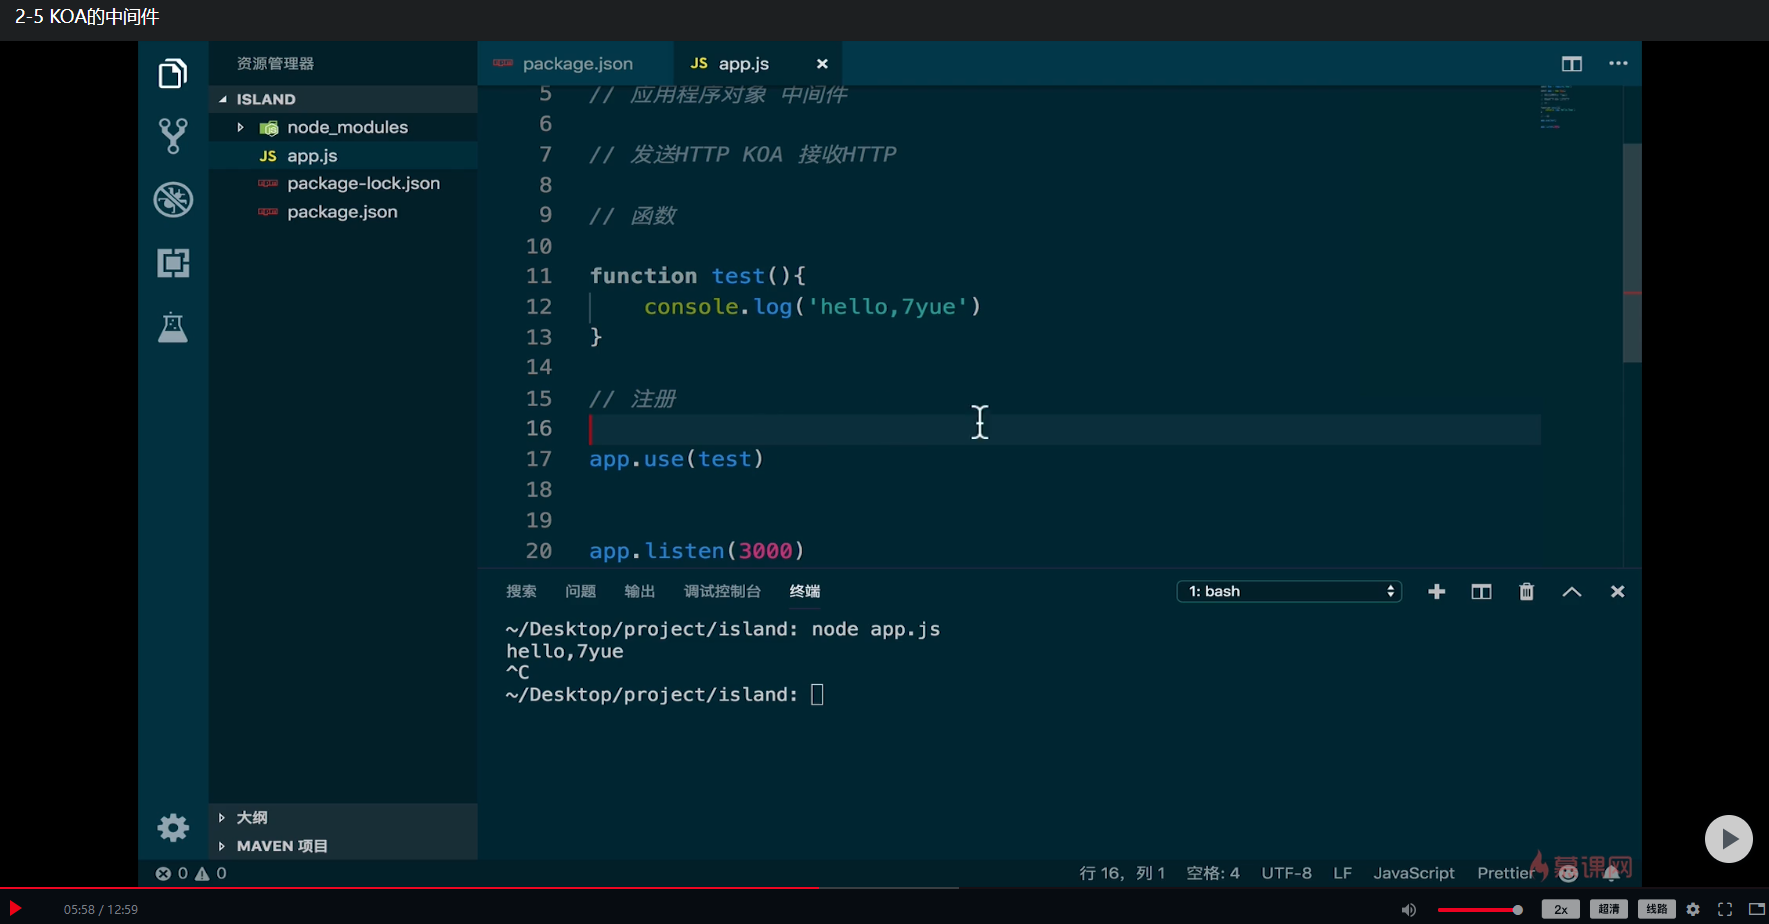Expand the node_modules folder arrow
Screen dimensions: 1769x924
click(240, 127)
